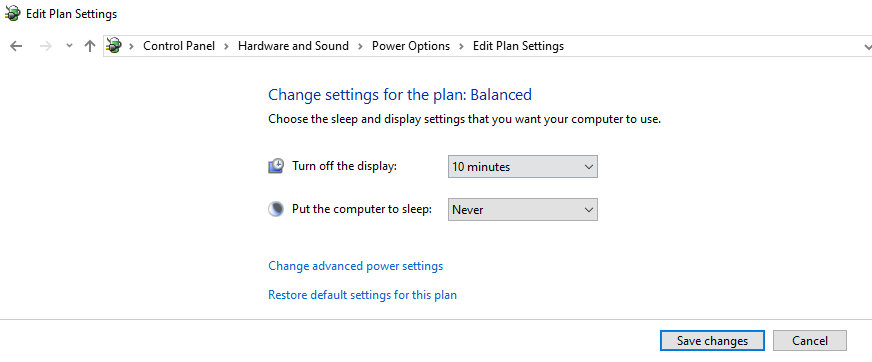Expand chevron after Hardware and Sound breadcrumb
The height and width of the screenshot is (362, 872).
coord(360,46)
